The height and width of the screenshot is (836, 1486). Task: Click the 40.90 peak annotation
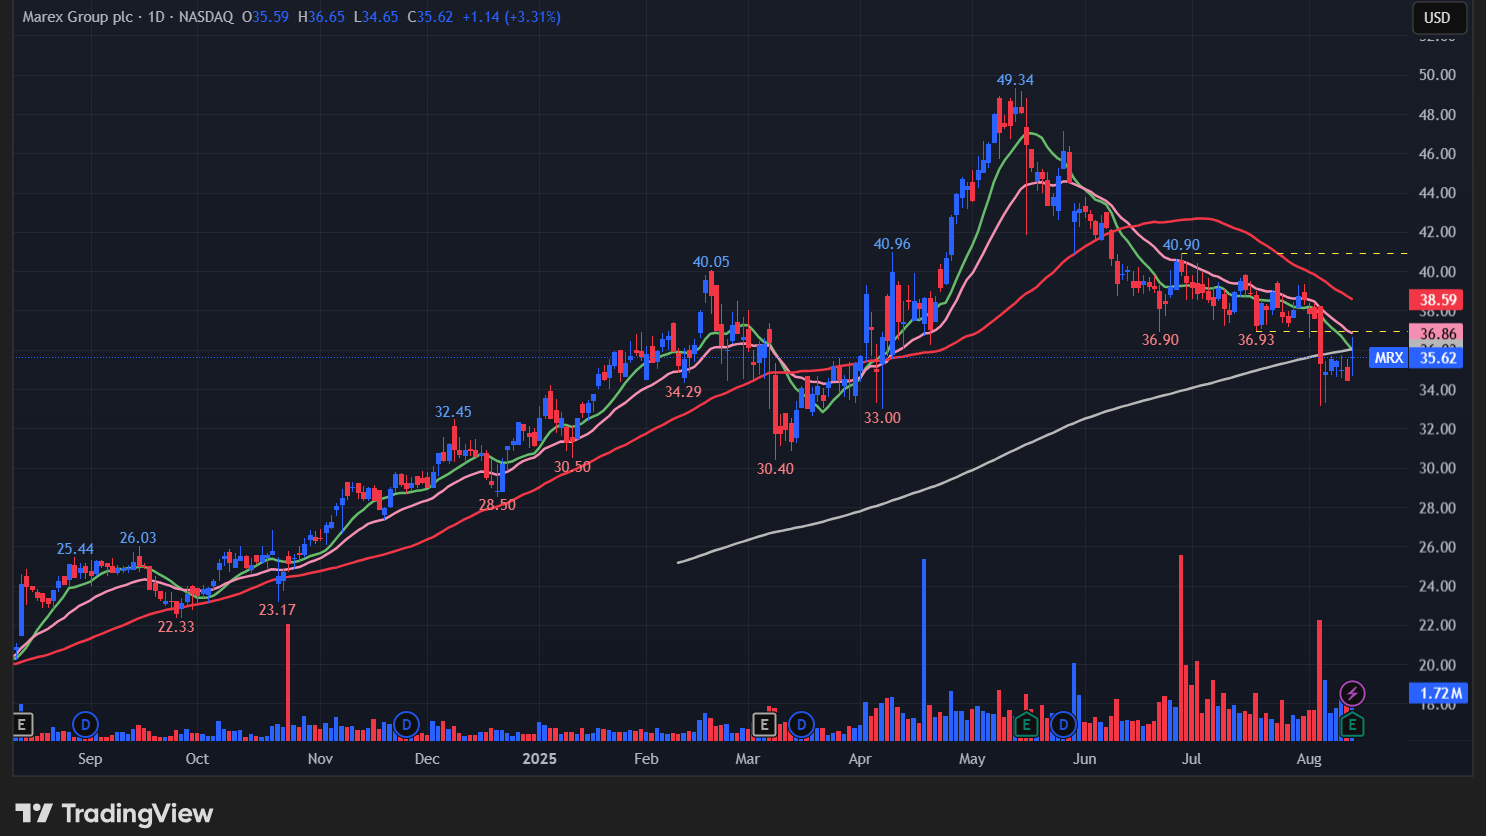pyautogui.click(x=1181, y=245)
